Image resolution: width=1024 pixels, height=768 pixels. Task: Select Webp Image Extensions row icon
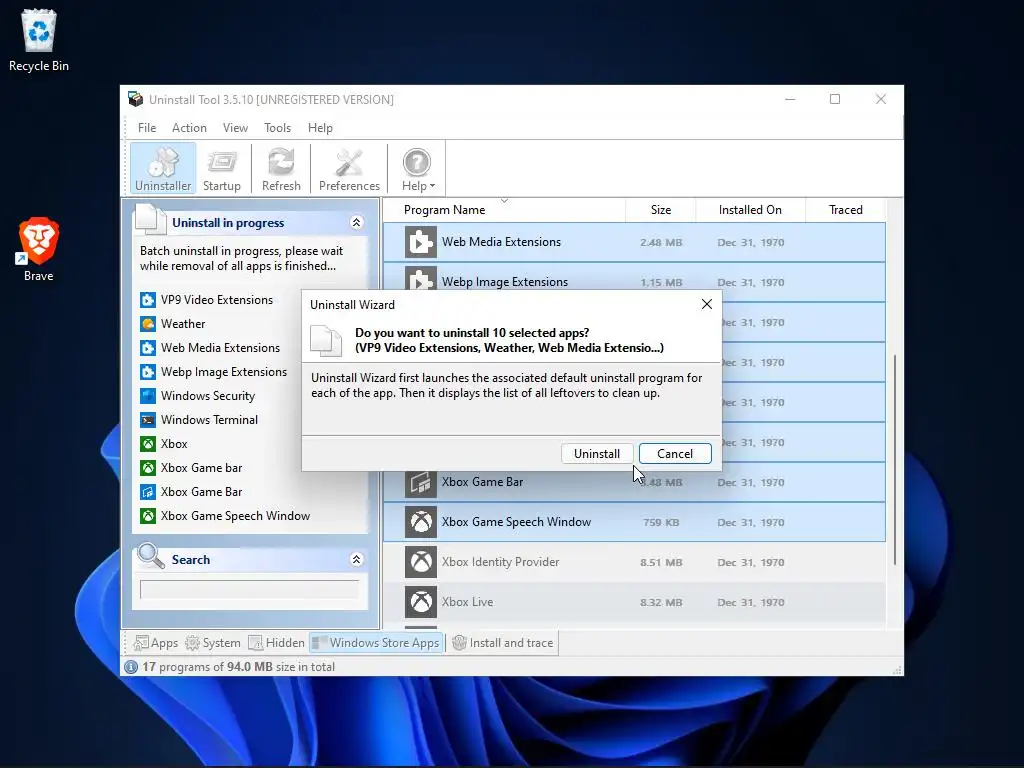[x=421, y=278]
